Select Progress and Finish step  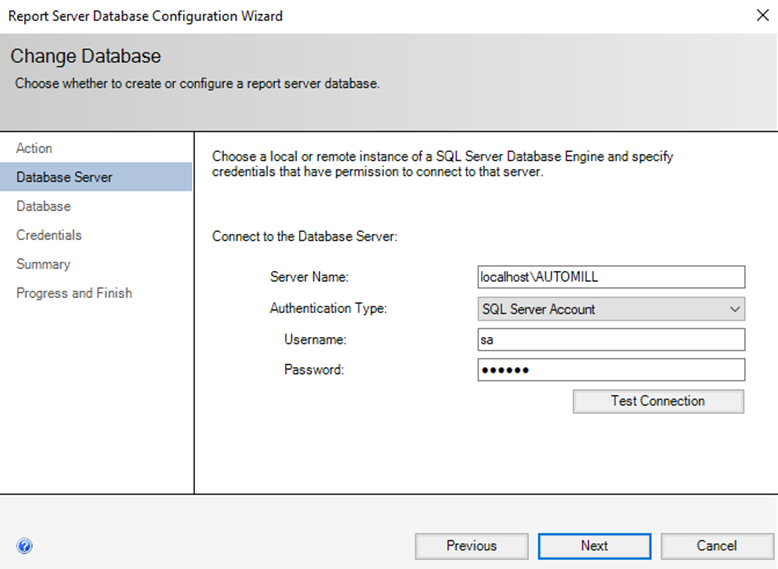tap(74, 293)
